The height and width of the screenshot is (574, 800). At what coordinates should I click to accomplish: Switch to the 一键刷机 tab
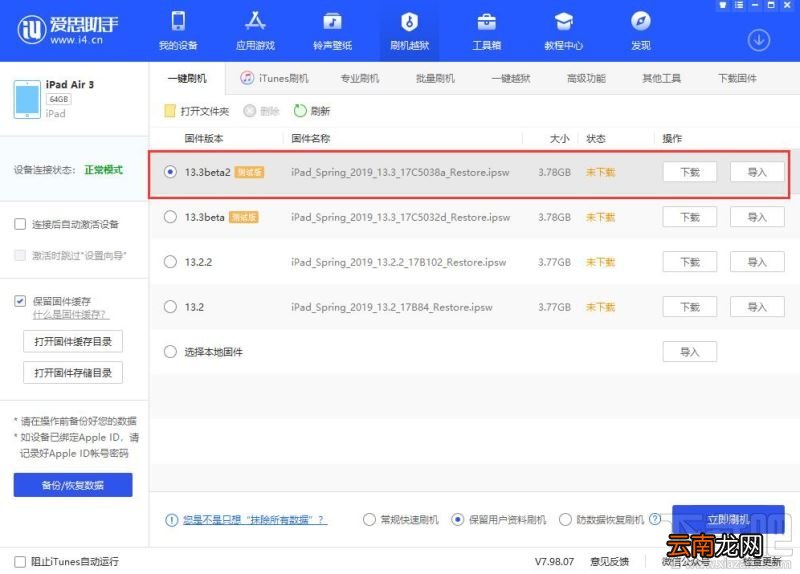(187, 78)
